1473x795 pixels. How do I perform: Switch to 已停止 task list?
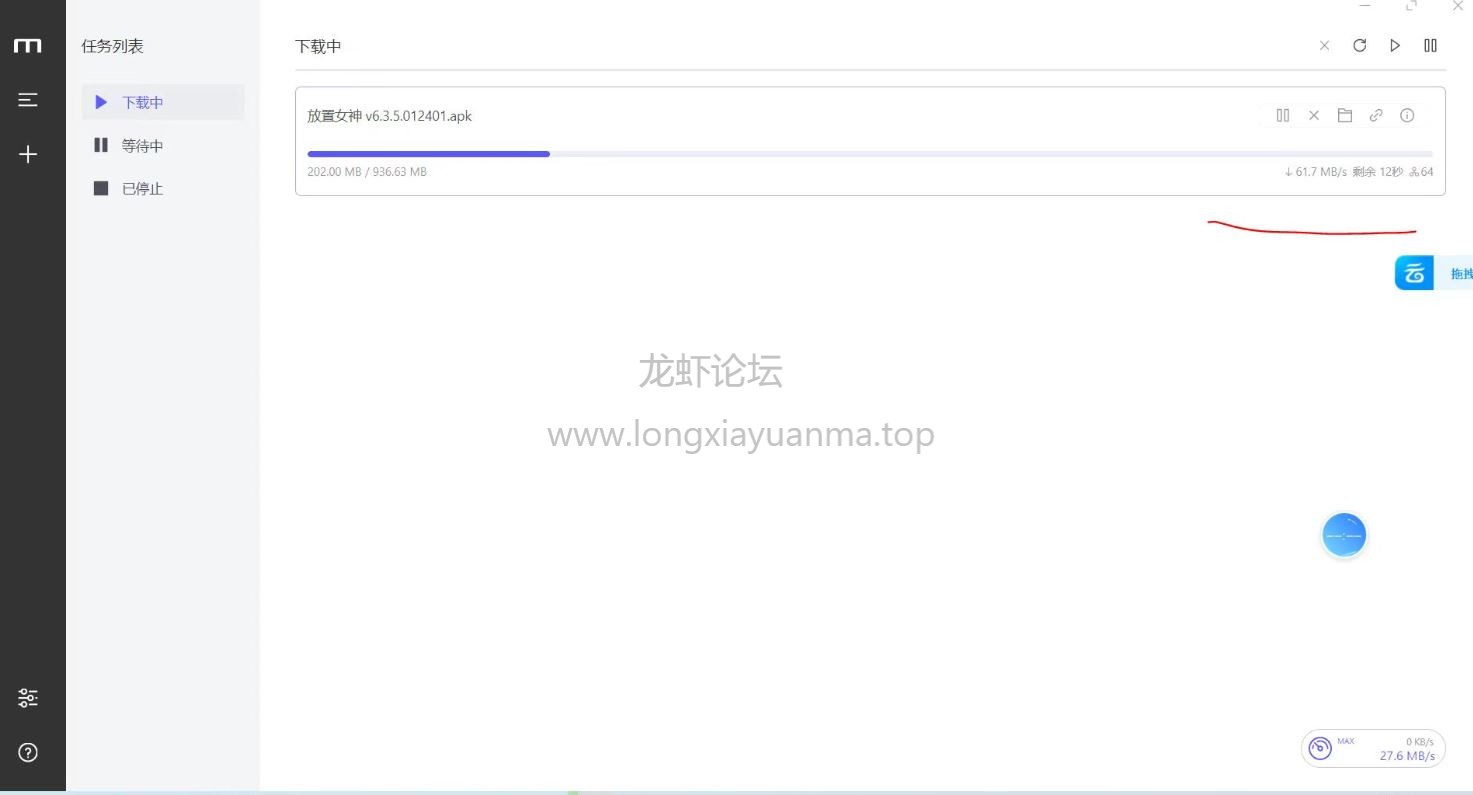(163, 188)
